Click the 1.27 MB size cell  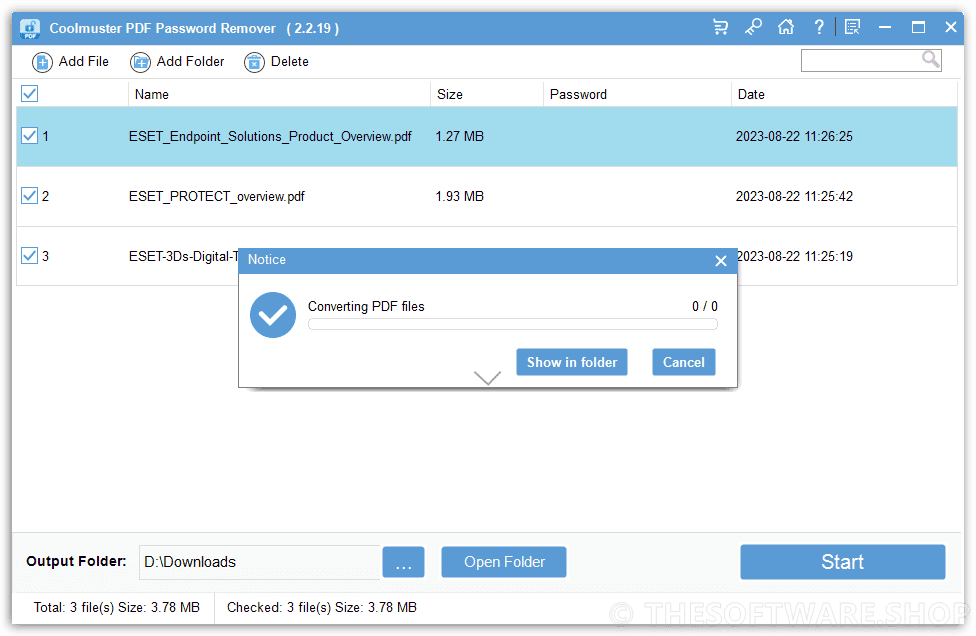coord(459,136)
